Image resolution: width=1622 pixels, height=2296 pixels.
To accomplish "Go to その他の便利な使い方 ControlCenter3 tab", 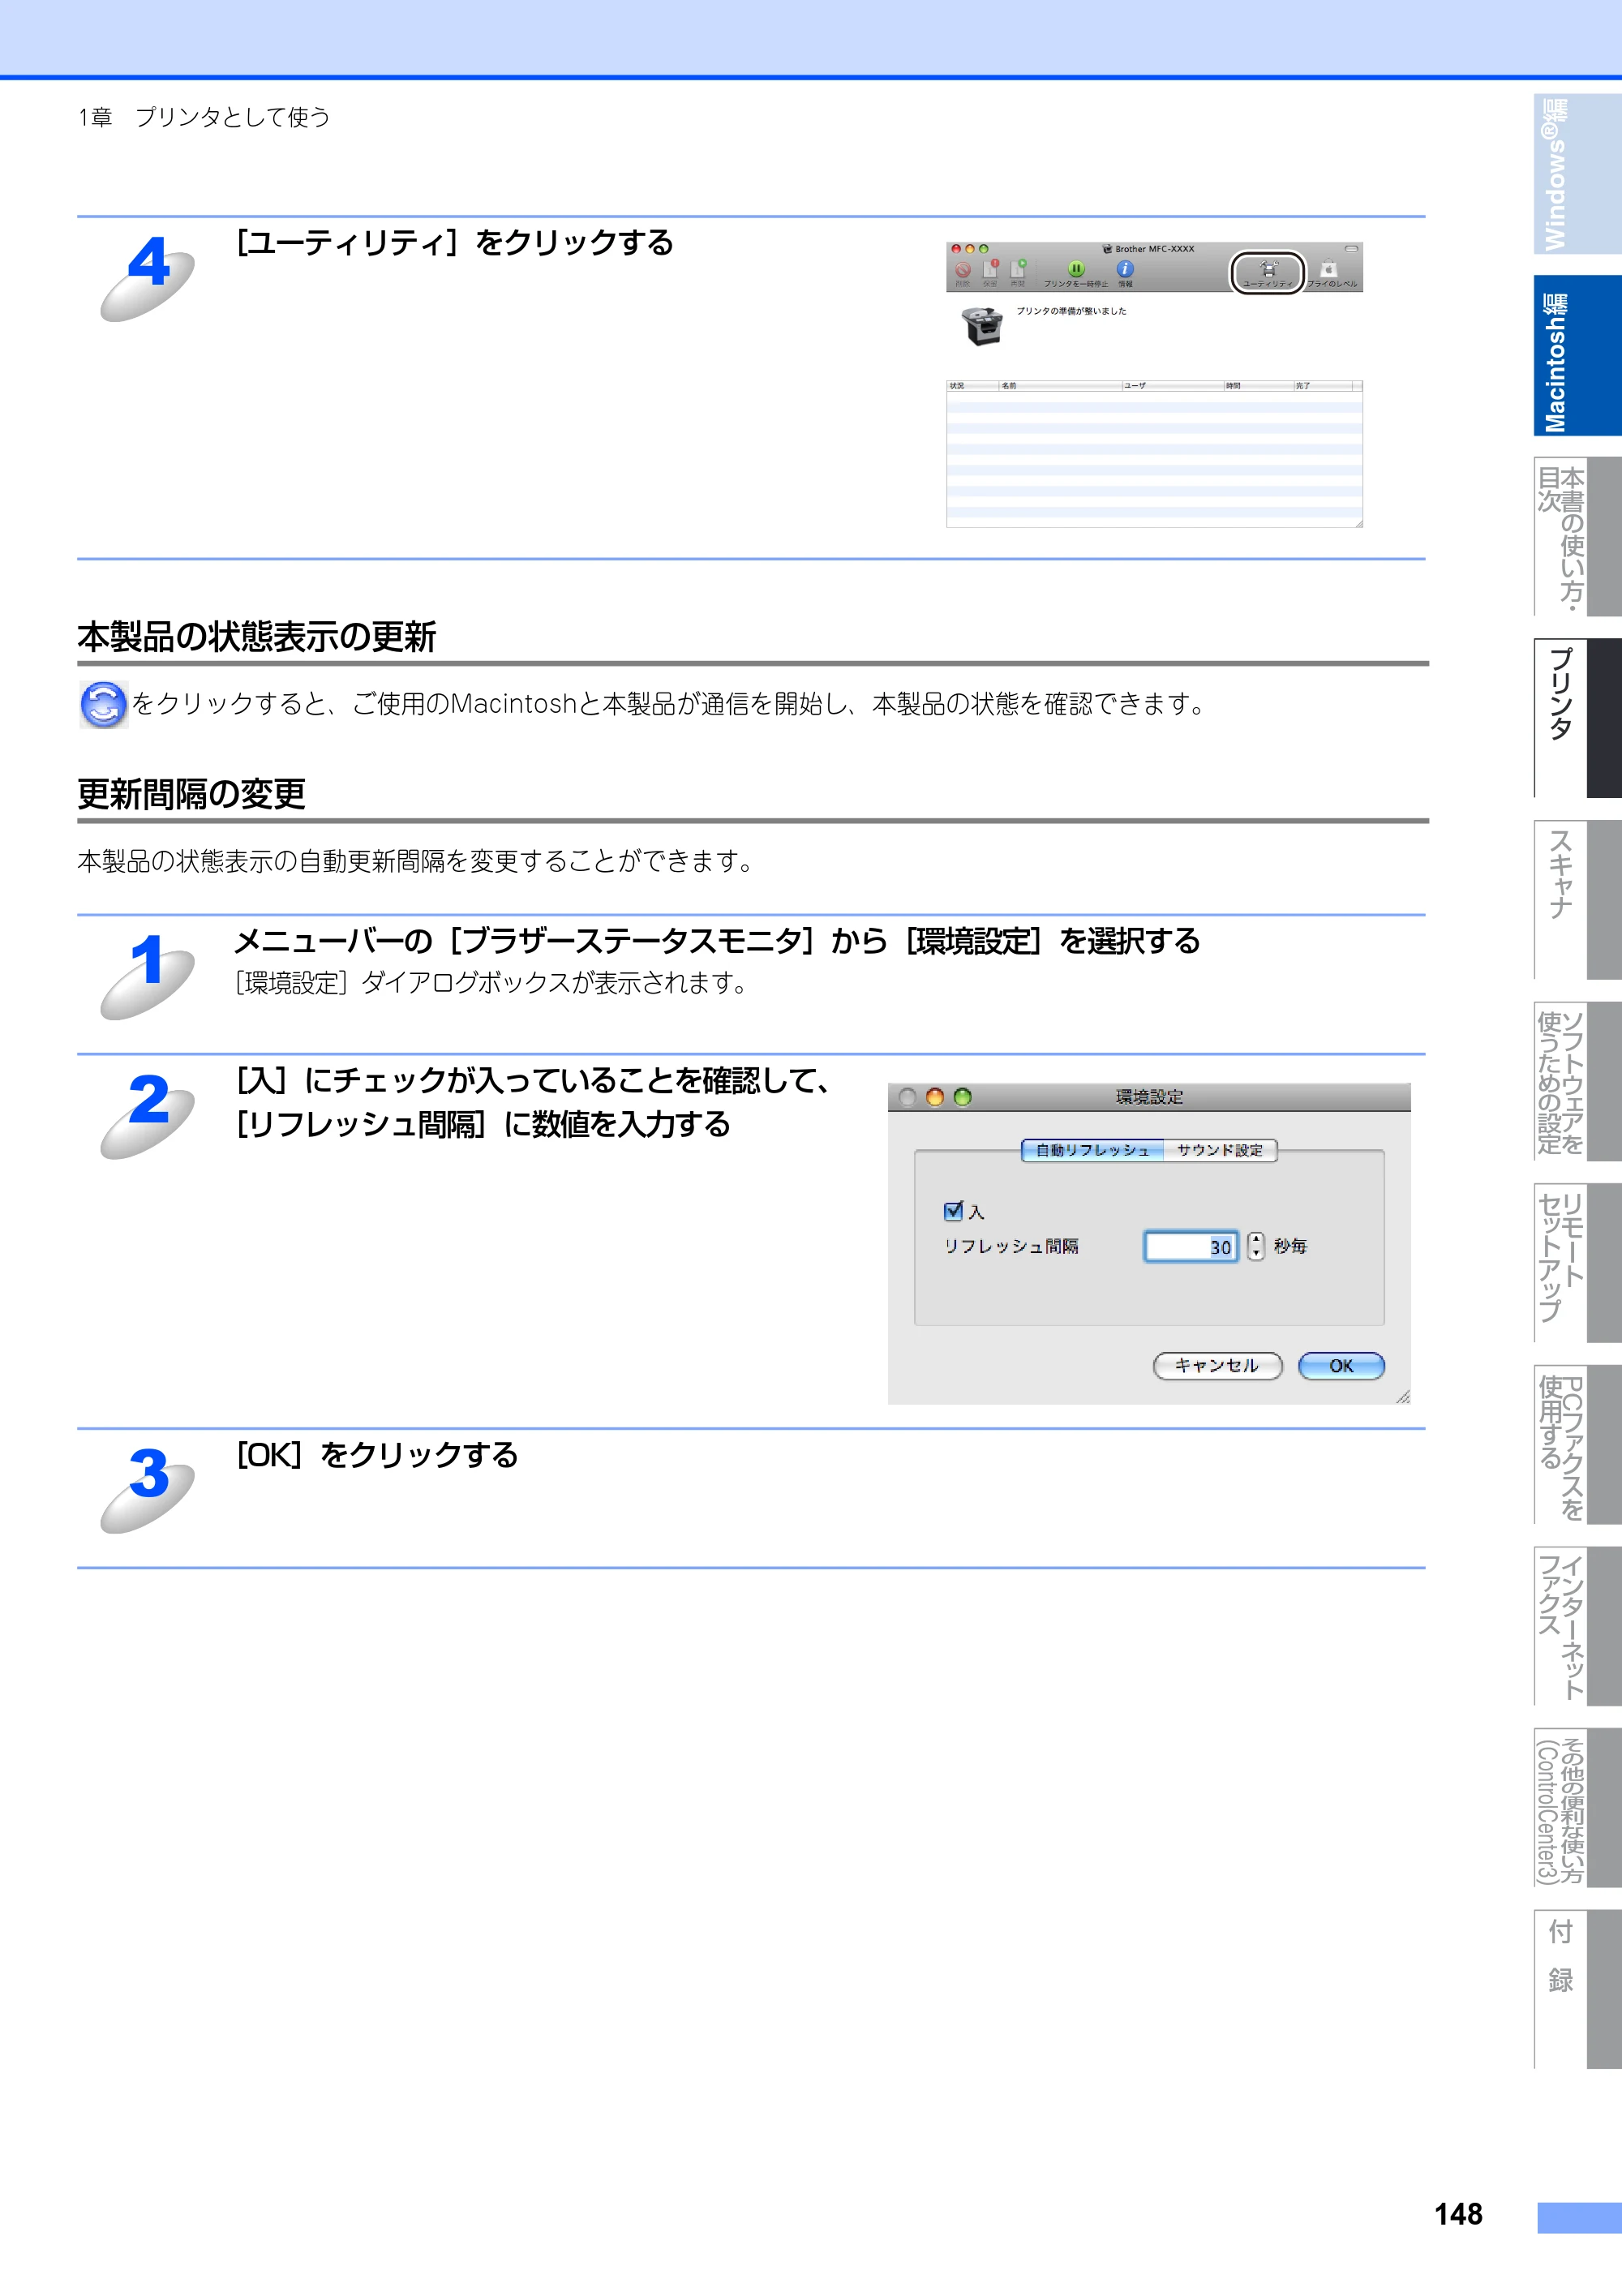I will click(1577, 1807).
